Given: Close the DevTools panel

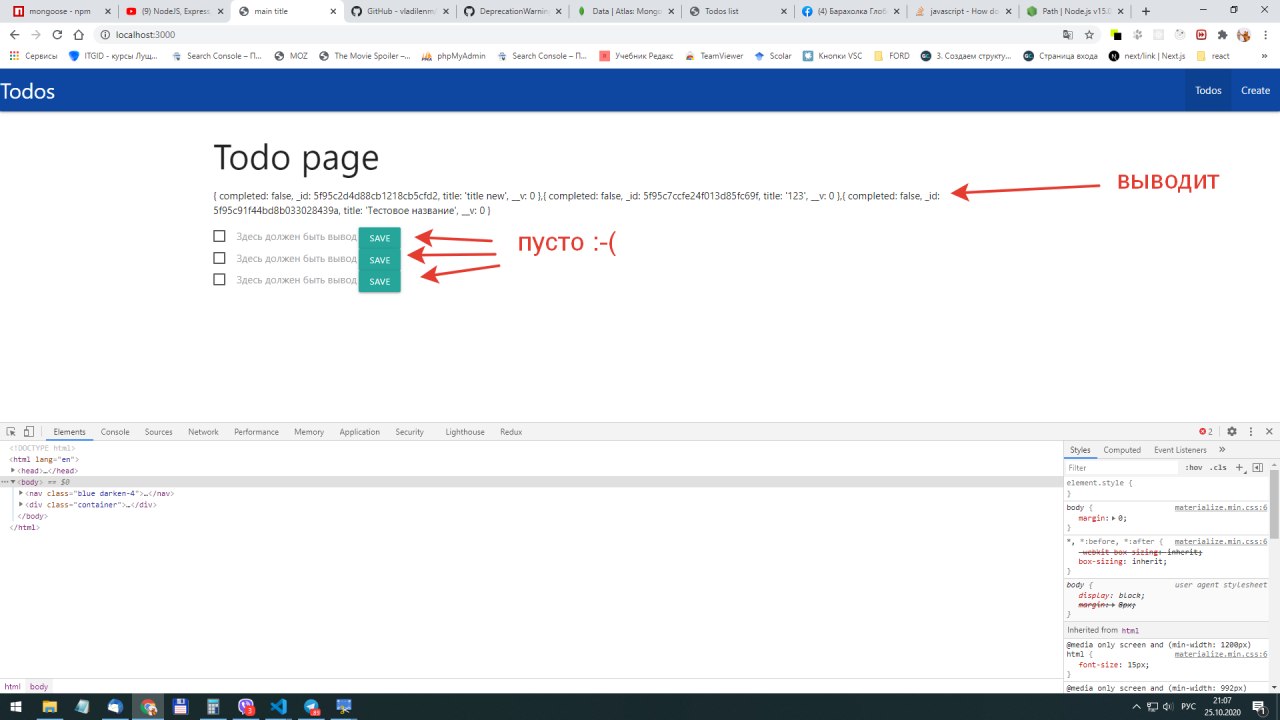Looking at the screenshot, I should coord(1269,432).
